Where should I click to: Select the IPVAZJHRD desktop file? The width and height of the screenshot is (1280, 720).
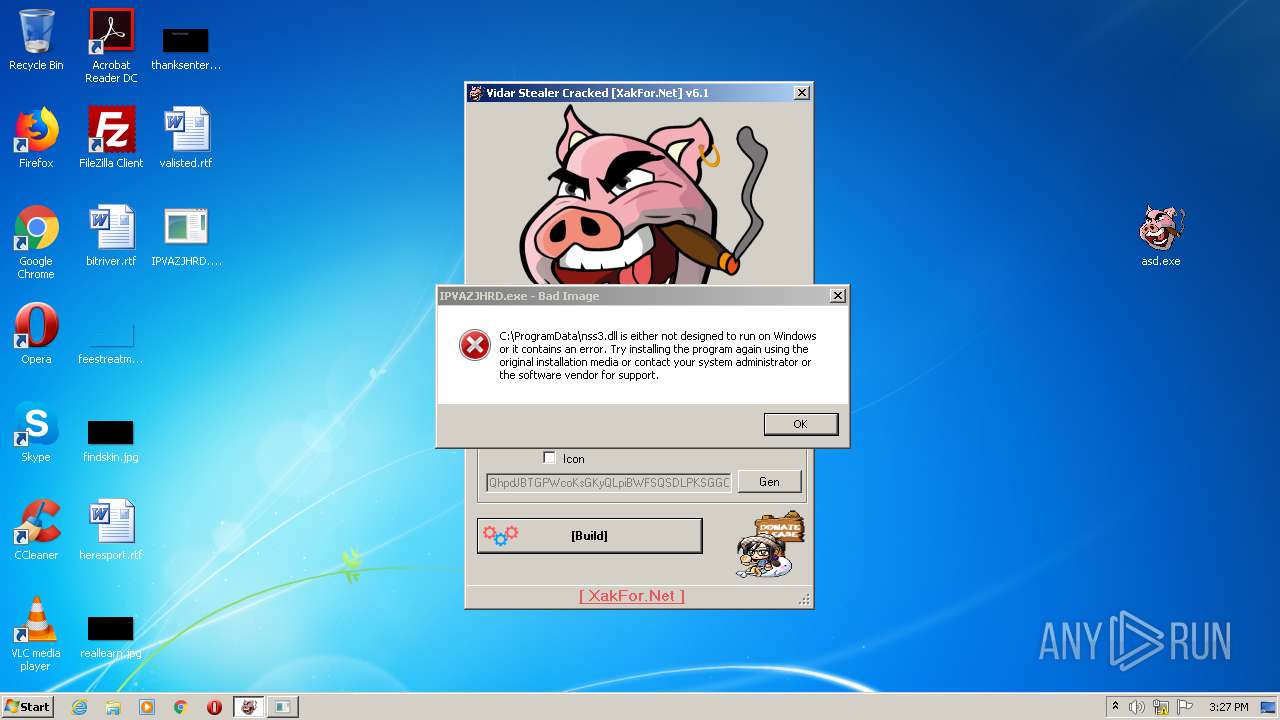click(186, 236)
